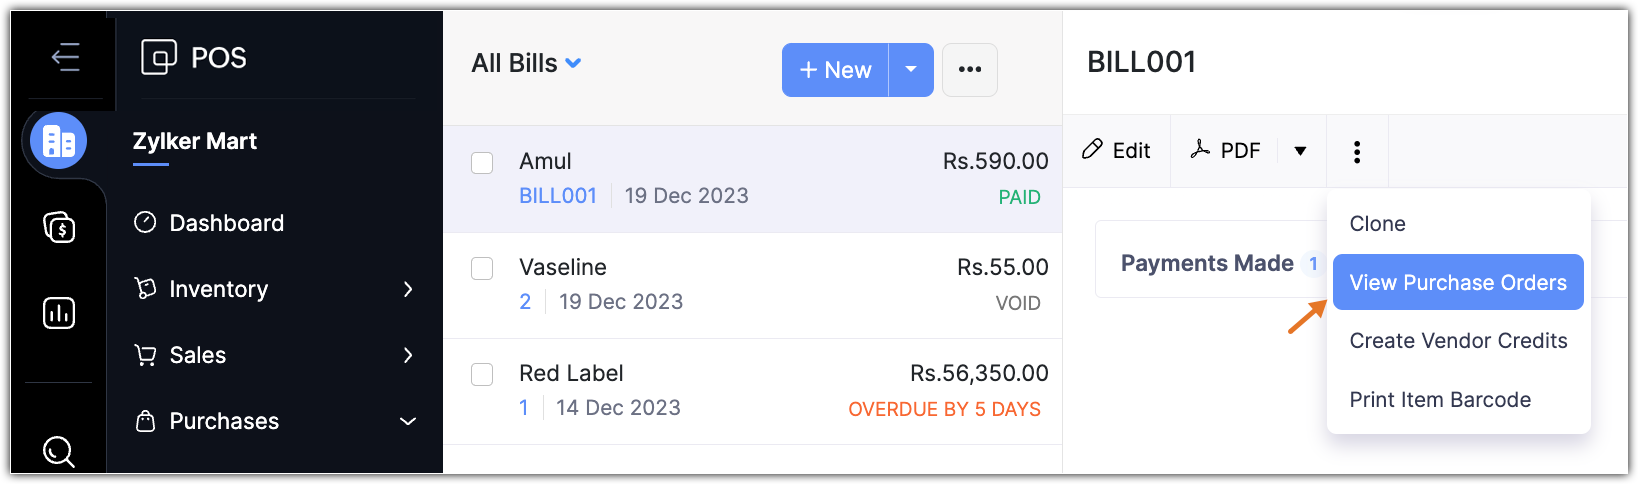Image resolution: width=1638 pixels, height=484 pixels.
Task: Open the vertical three-dot bill menu
Action: [1356, 151]
